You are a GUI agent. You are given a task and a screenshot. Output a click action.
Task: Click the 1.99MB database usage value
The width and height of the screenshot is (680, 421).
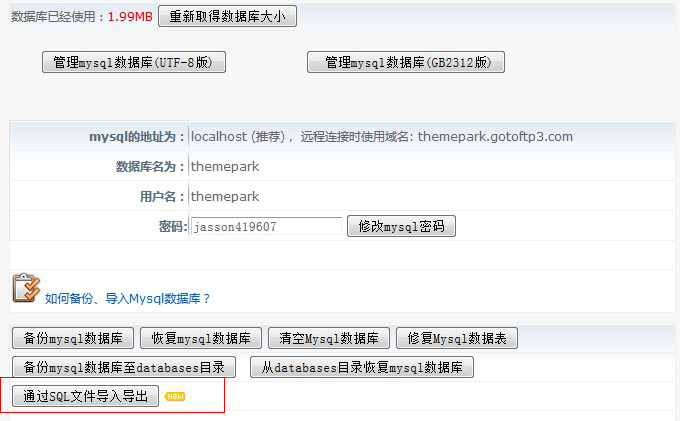(x=130, y=16)
